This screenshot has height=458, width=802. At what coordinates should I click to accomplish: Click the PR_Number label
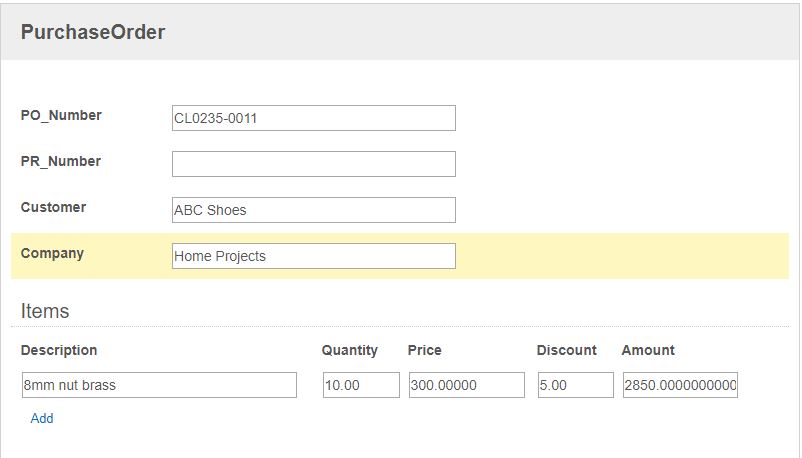click(x=60, y=161)
